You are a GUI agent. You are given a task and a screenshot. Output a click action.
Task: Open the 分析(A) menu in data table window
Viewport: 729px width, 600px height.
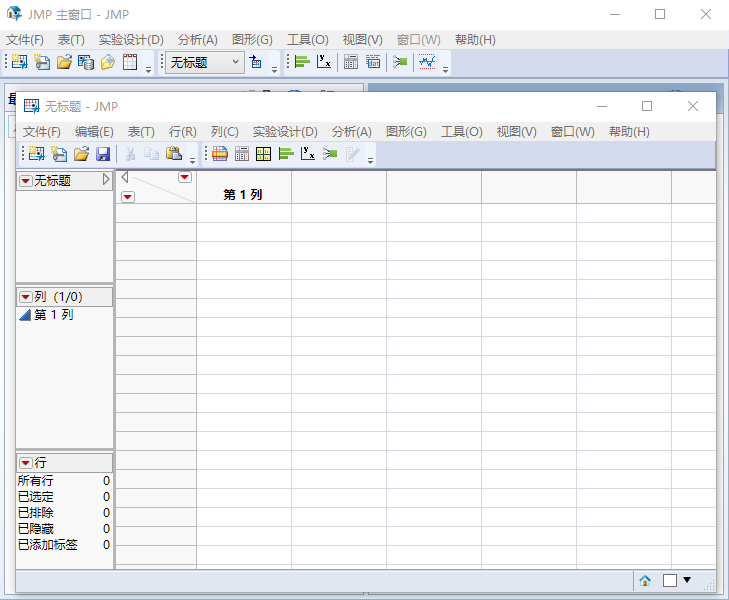point(351,131)
